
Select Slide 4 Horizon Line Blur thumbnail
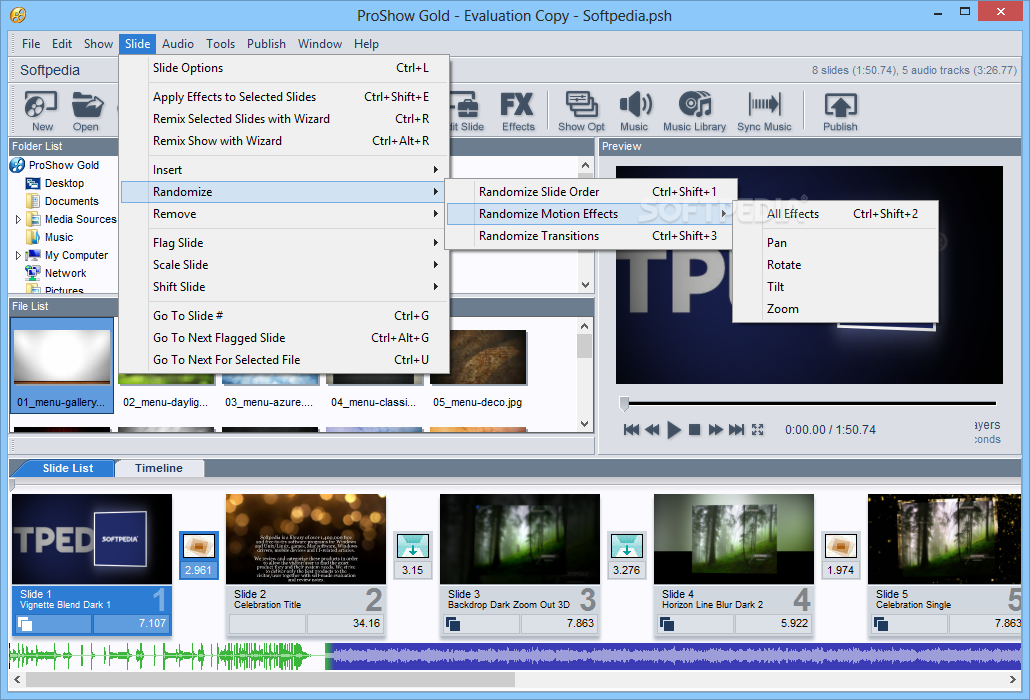pyautogui.click(x=734, y=538)
